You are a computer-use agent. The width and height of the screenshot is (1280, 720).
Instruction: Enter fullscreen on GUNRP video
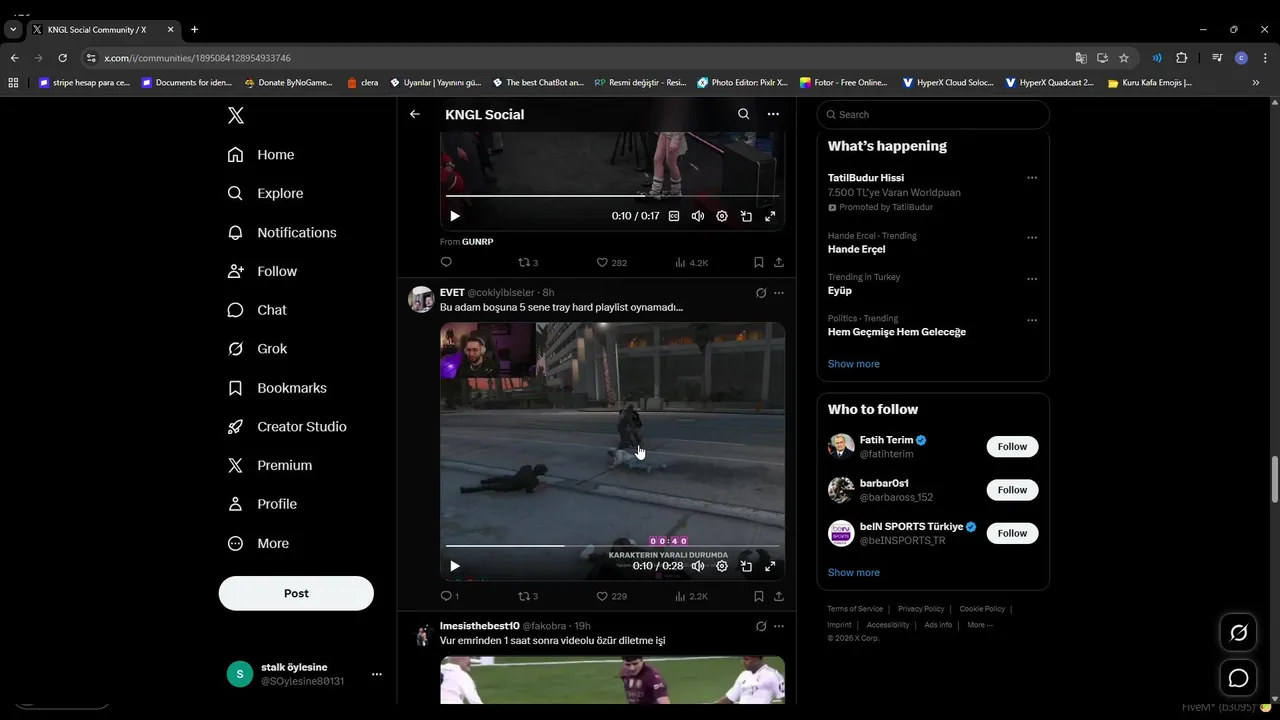[x=770, y=216]
